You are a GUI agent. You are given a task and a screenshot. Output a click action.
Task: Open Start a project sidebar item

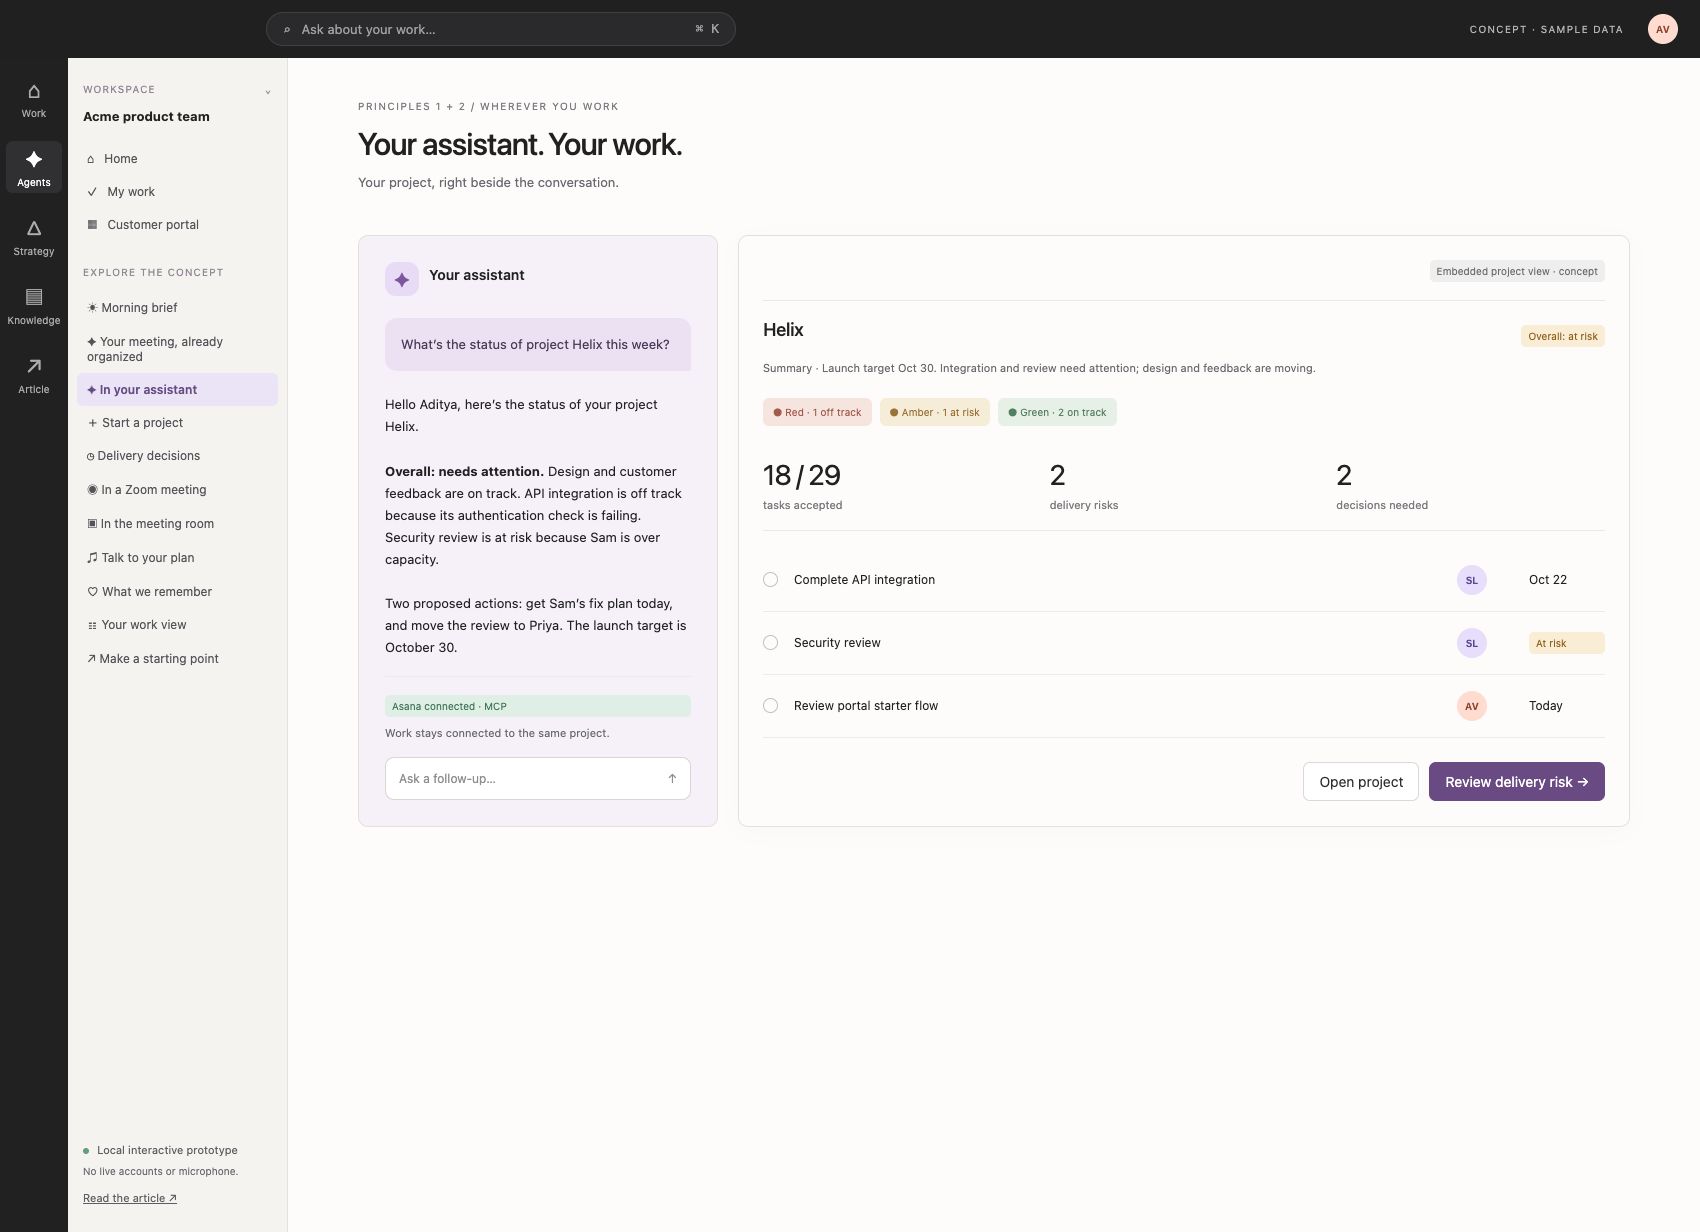tap(177, 423)
